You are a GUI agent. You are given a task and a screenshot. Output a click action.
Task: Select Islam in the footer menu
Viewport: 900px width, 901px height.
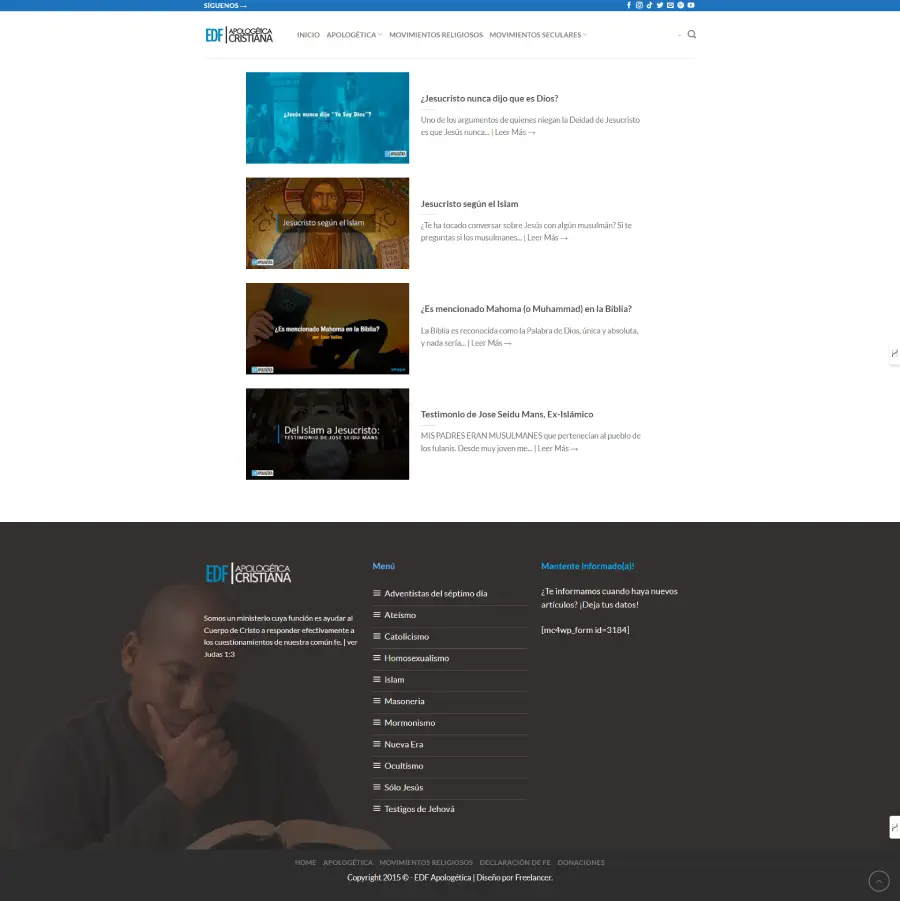(394, 680)
